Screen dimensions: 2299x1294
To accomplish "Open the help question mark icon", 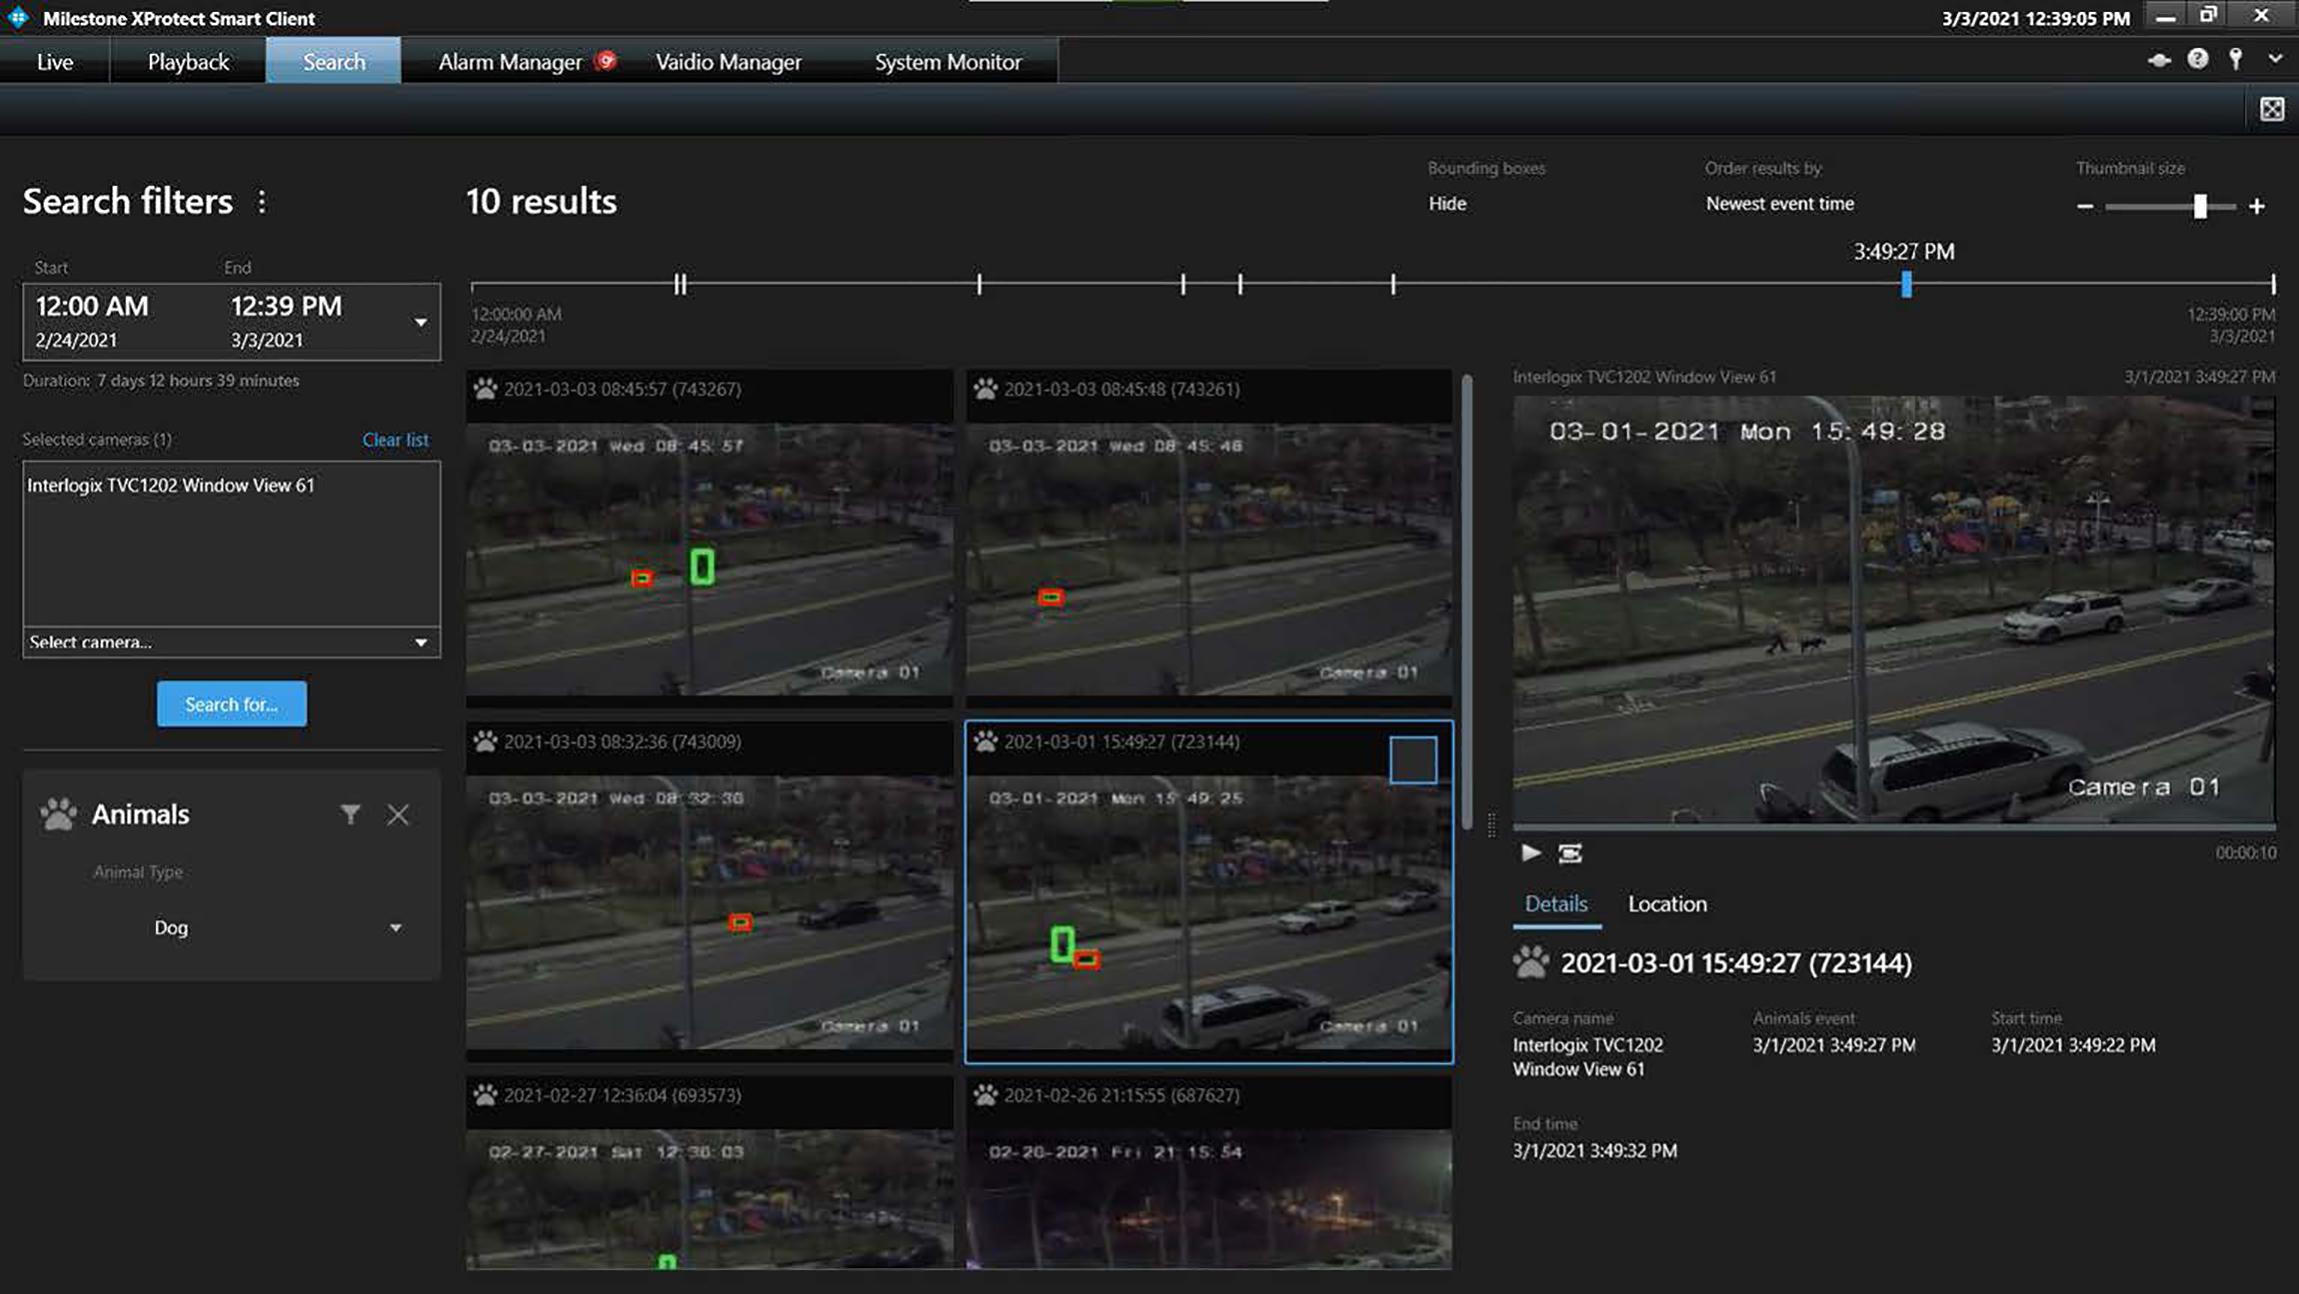I will [x=2197, y=60].
